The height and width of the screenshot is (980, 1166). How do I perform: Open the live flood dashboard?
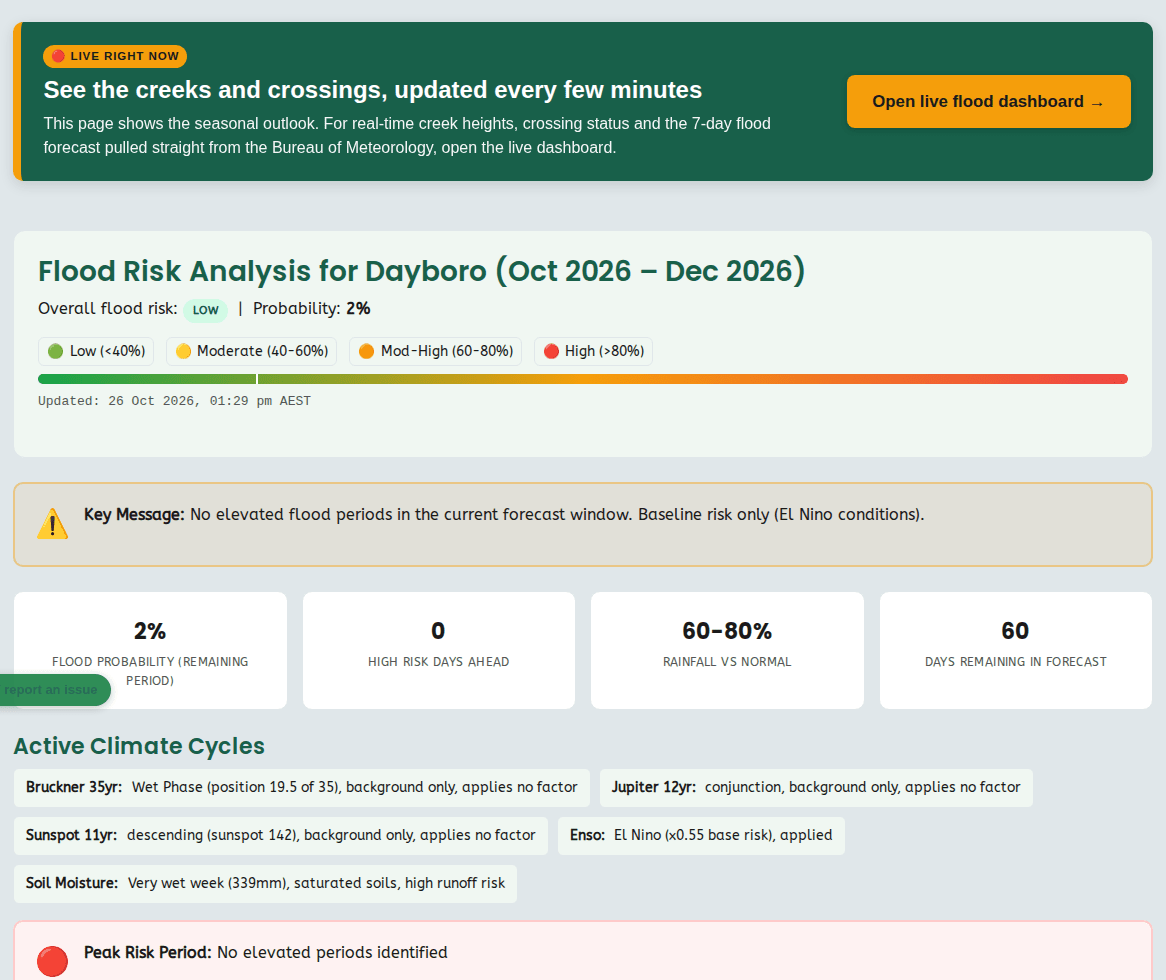(x=988, y=101)
